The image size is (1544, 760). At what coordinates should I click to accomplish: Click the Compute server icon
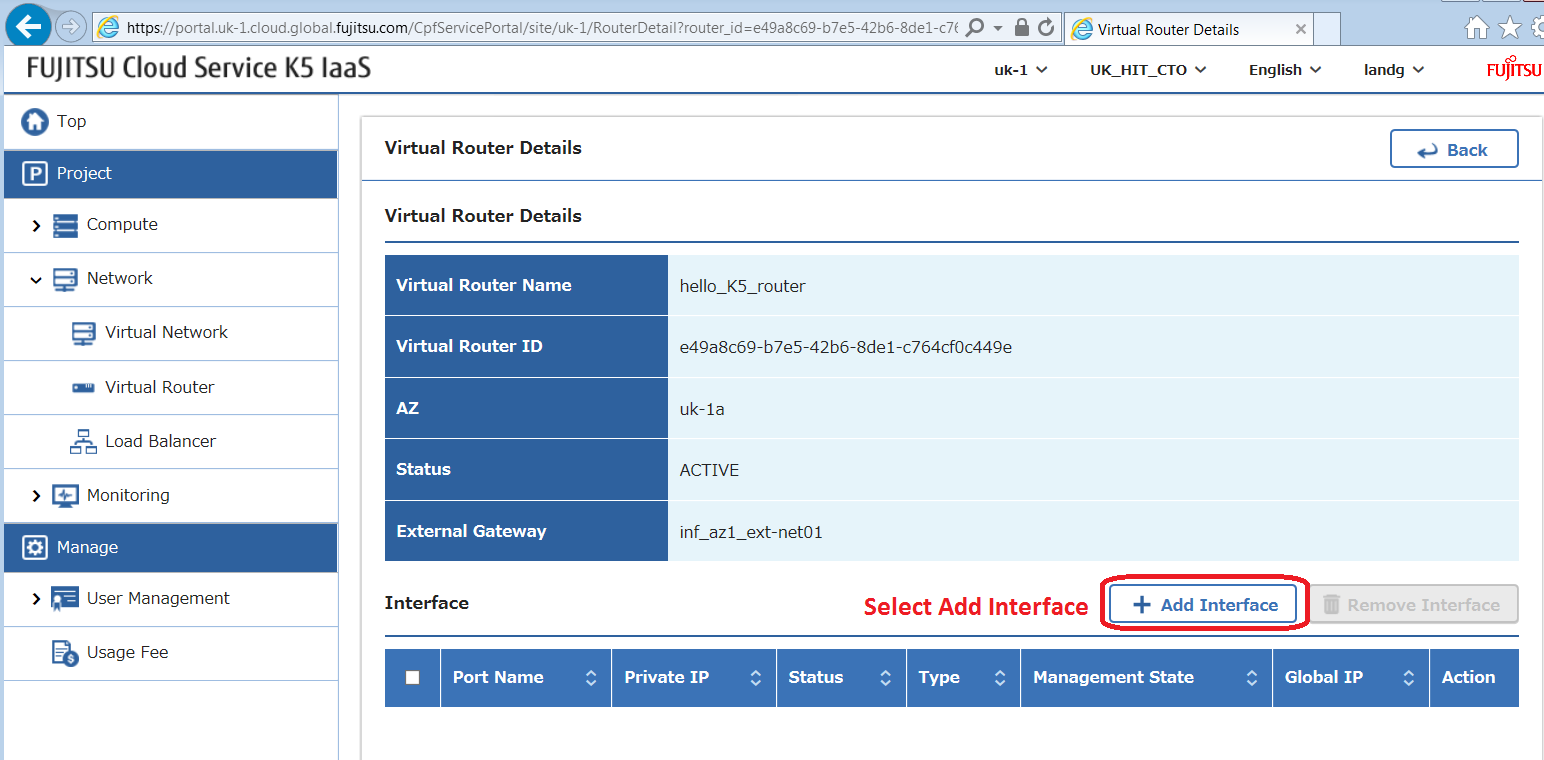click(x=65, y=225)
